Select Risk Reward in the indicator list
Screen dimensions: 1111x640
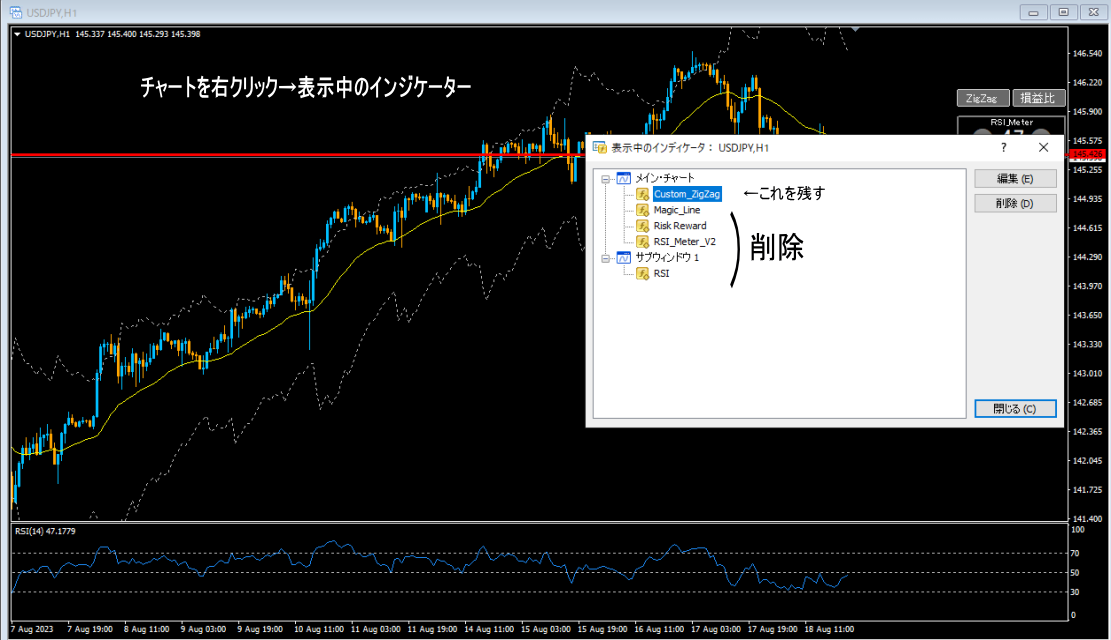click(x=680, y=226)
